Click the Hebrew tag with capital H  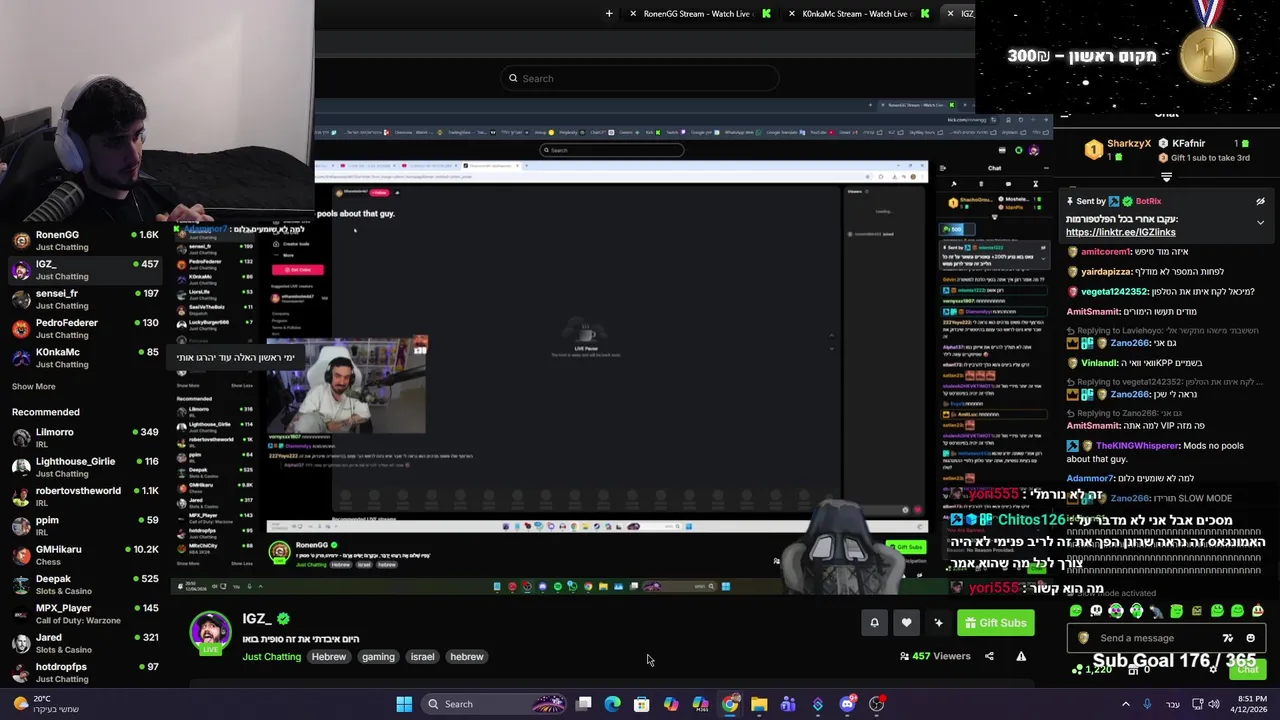pos(328,657)
